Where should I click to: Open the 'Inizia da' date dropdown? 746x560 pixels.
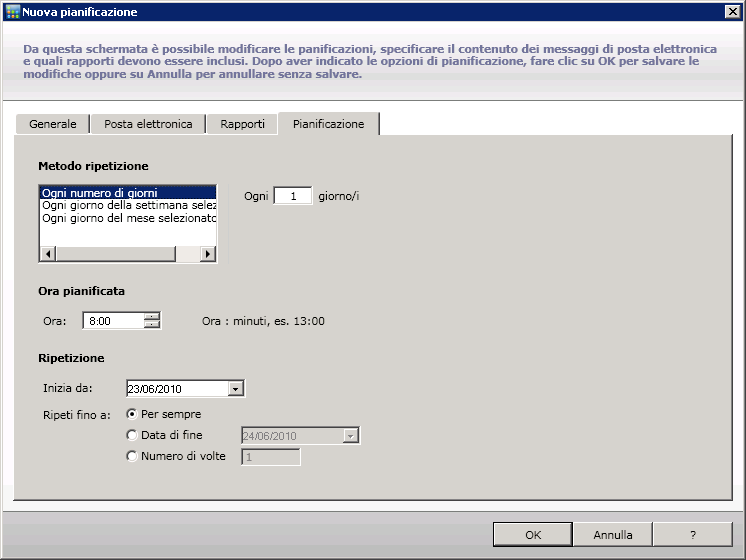(236, 389)
